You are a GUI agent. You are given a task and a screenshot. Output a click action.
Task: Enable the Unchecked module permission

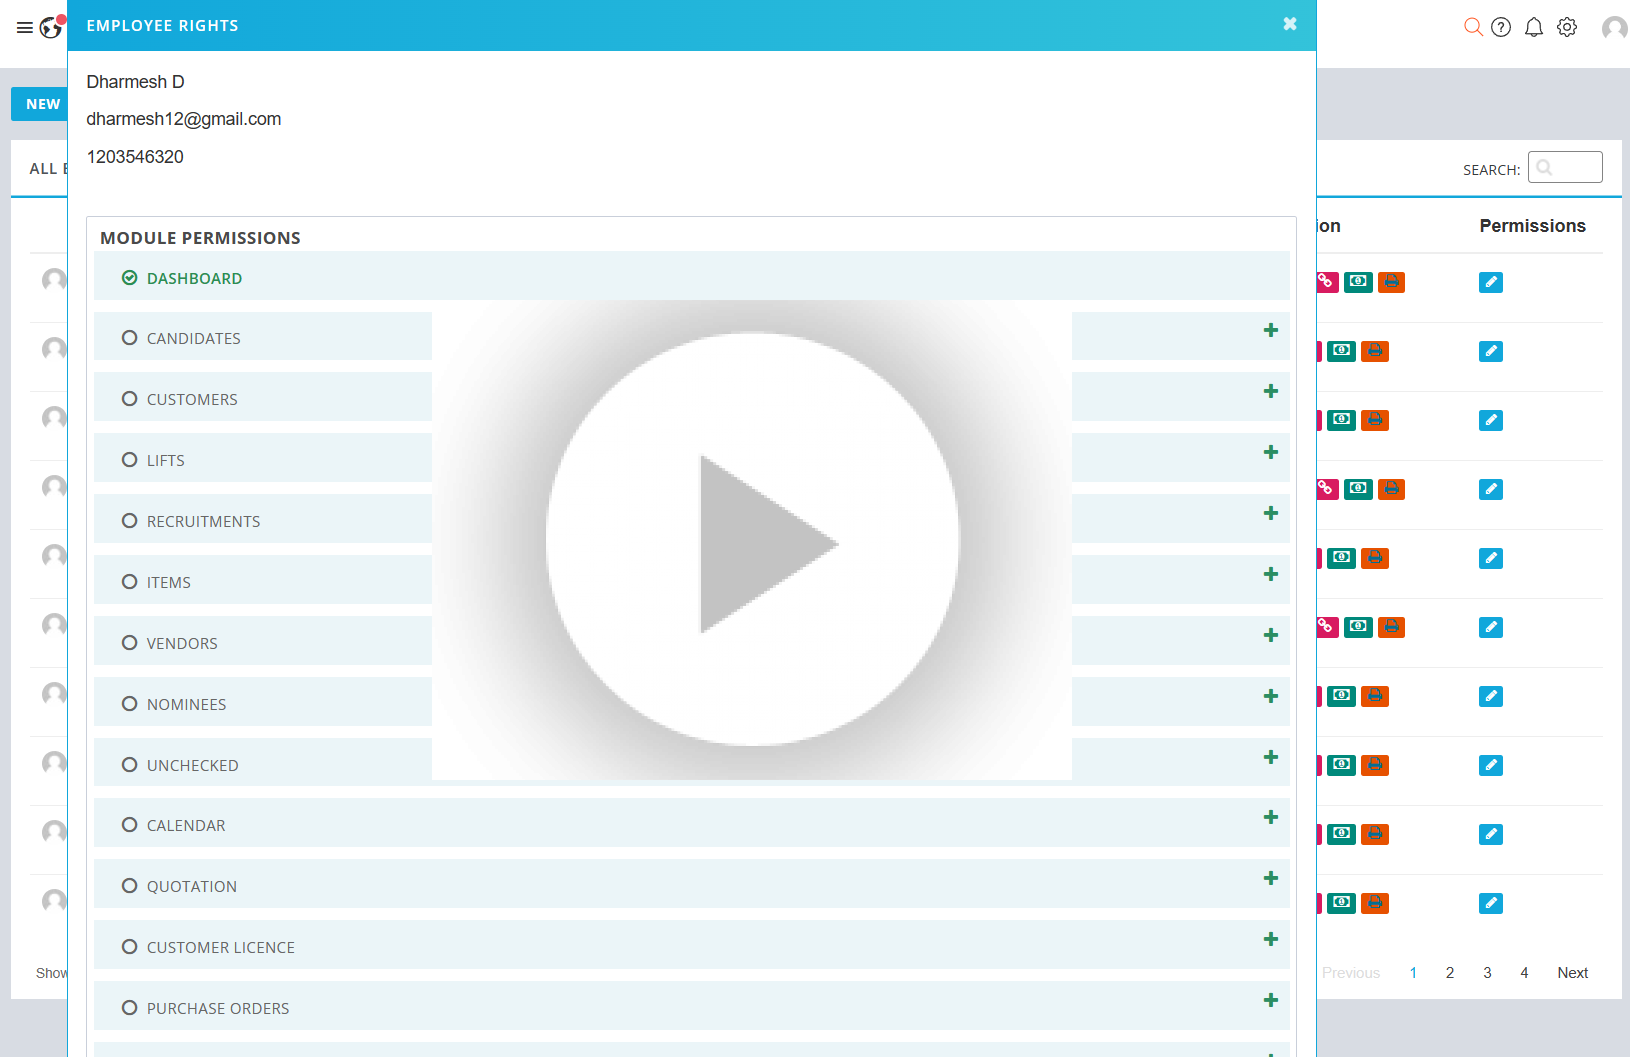click(129, 765)
